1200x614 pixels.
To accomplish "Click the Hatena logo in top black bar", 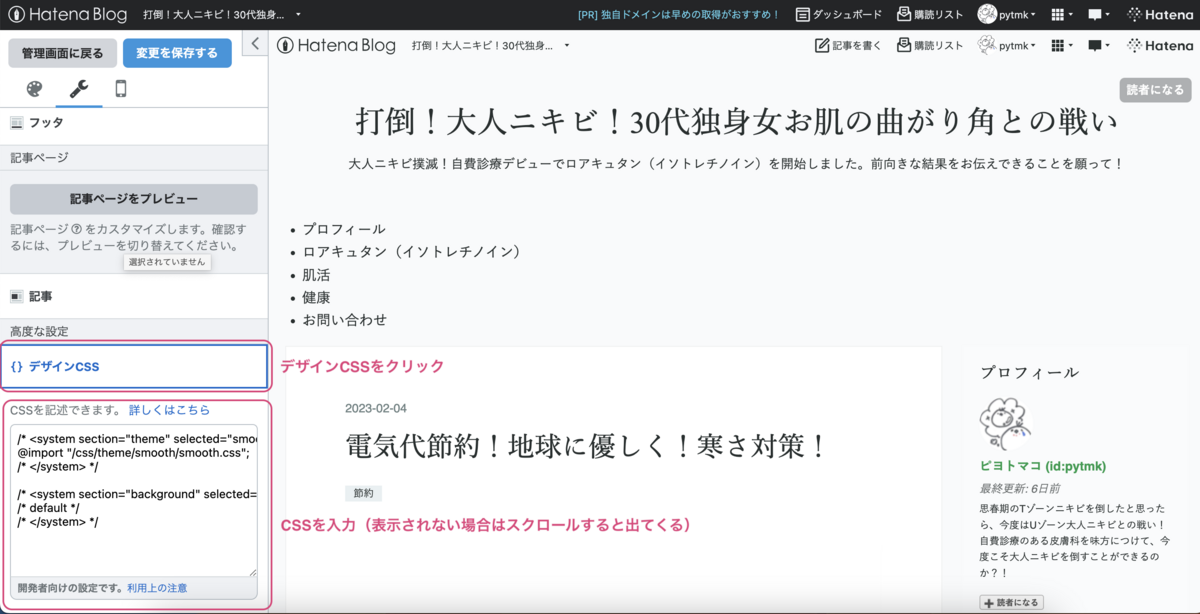I will click(1160, 15).
